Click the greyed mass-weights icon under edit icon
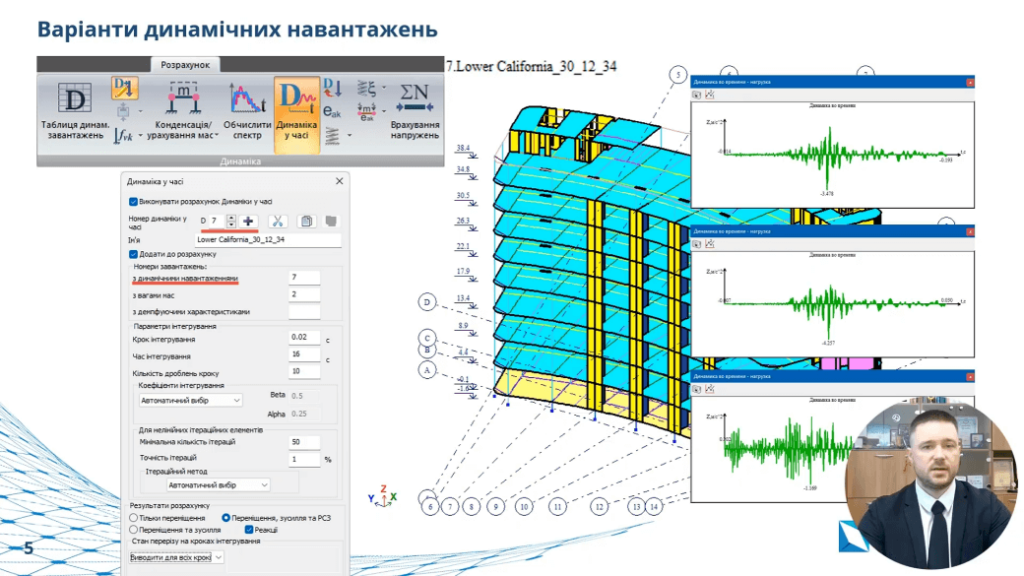Screen dimensions: 1024x576 tap(123, 111)
